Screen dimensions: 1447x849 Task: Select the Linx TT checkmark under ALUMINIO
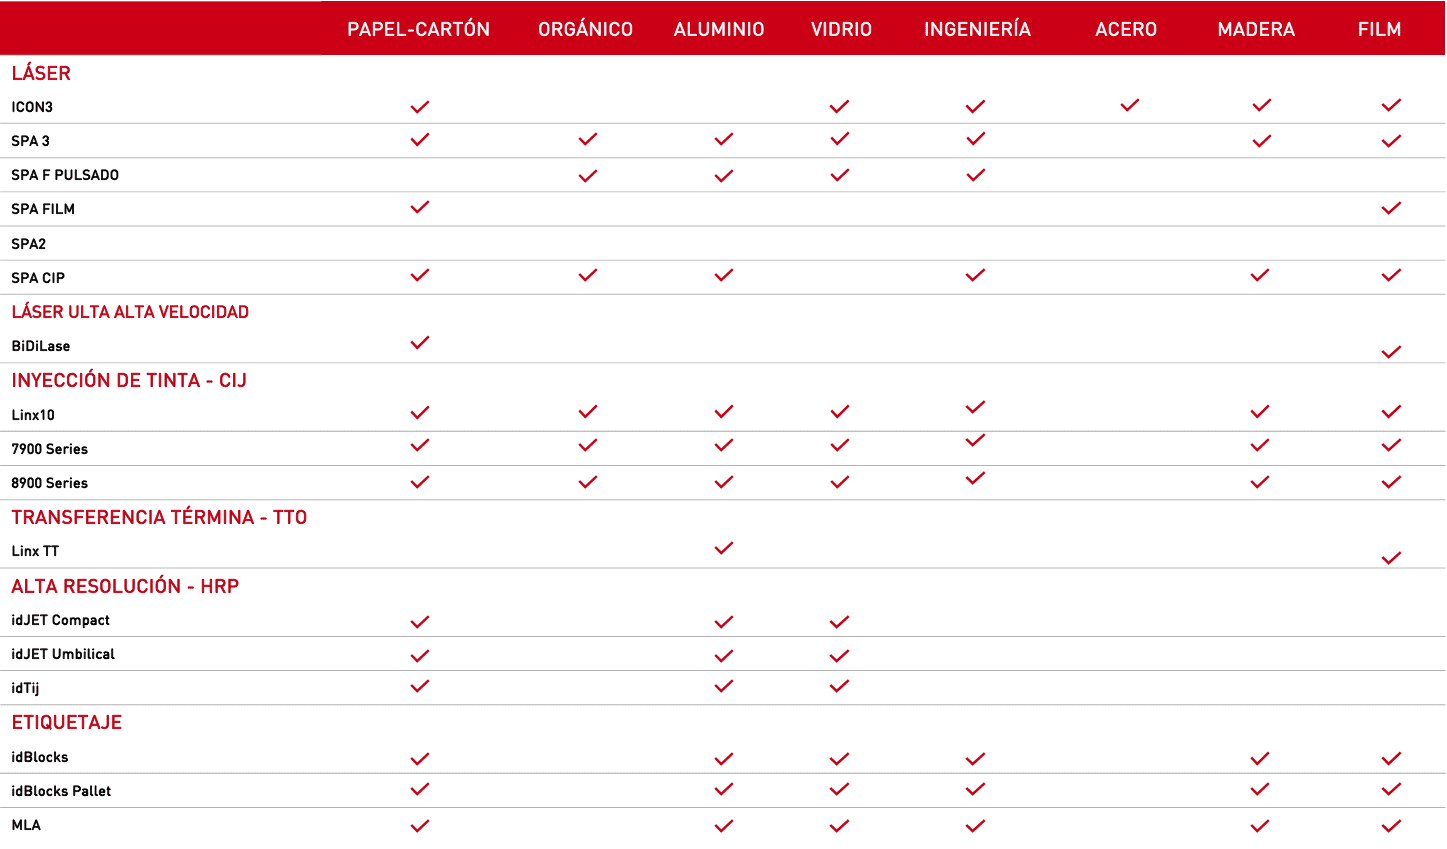tap(724, 548)
